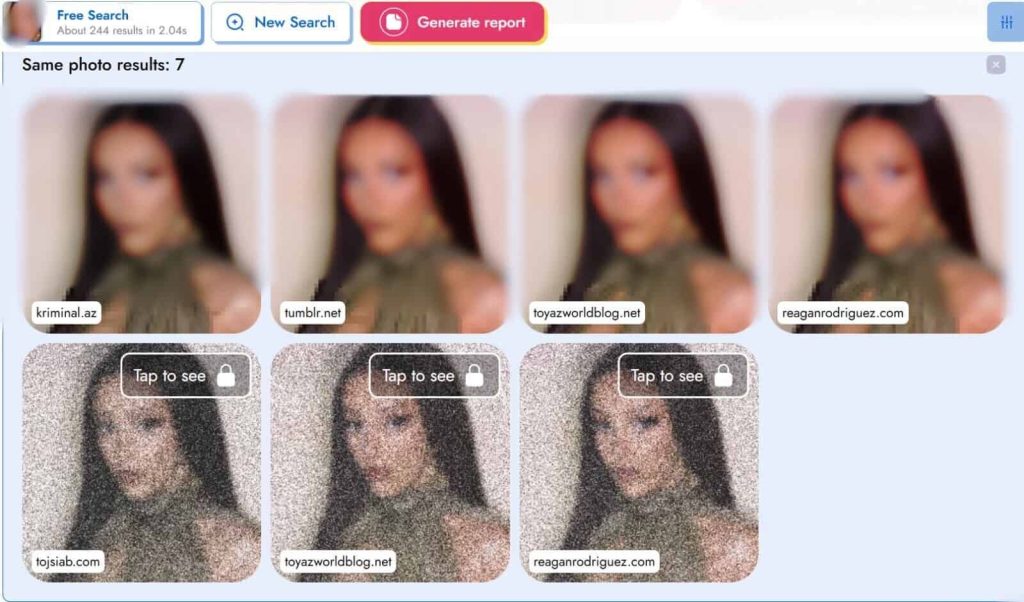Click lock icon on locked toyazworldblog.net photo
The image size is (1024, 602).
475,375
